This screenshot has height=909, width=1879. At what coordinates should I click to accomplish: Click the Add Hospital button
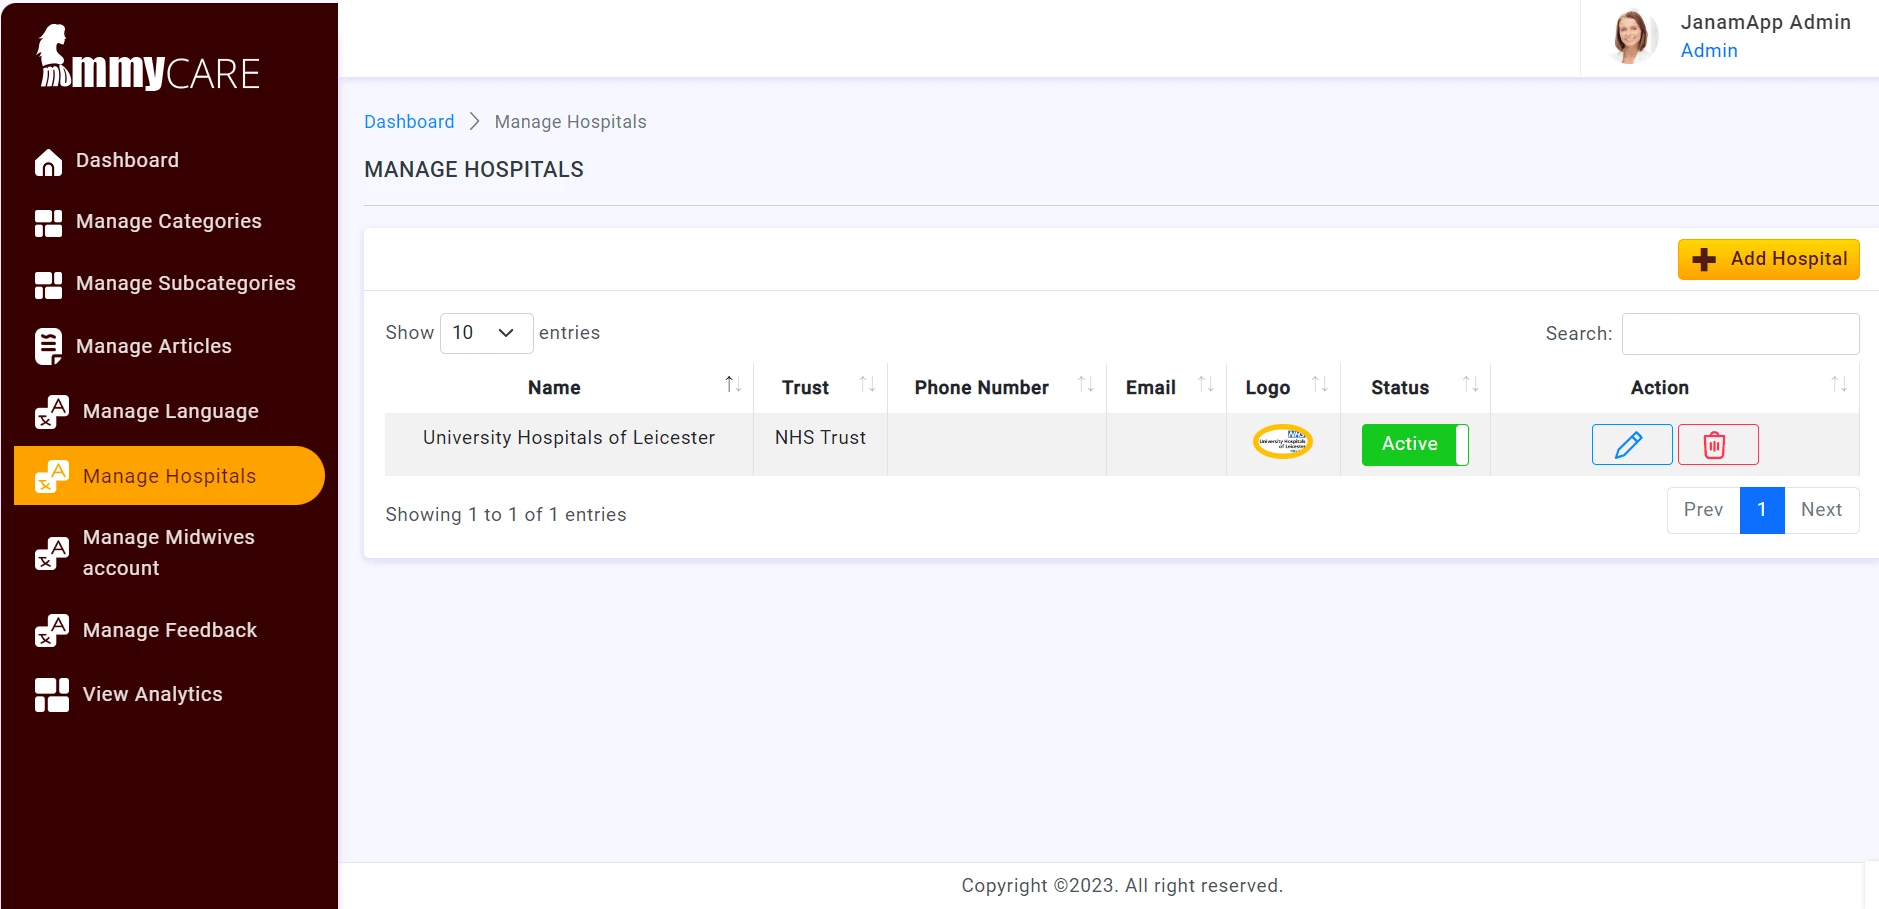pos(1766,259)
